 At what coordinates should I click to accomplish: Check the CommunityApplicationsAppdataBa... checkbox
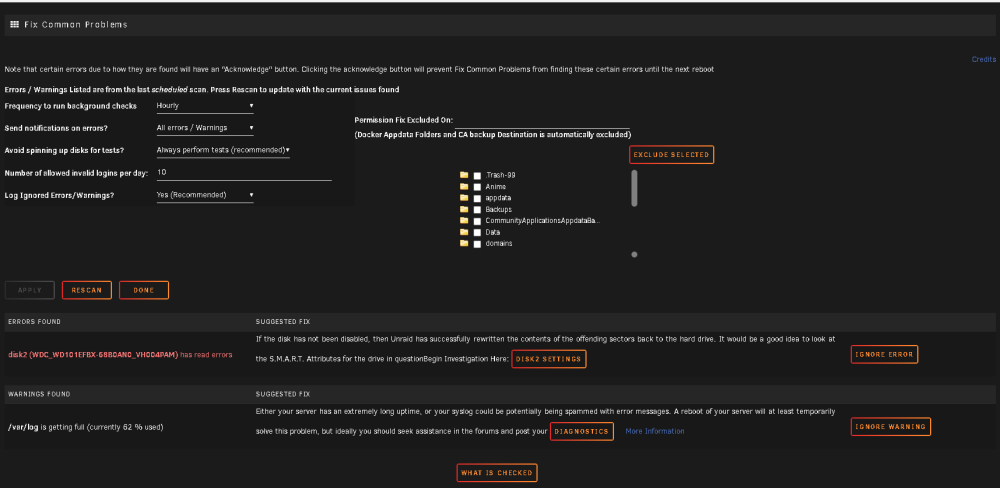click(477, 221)
